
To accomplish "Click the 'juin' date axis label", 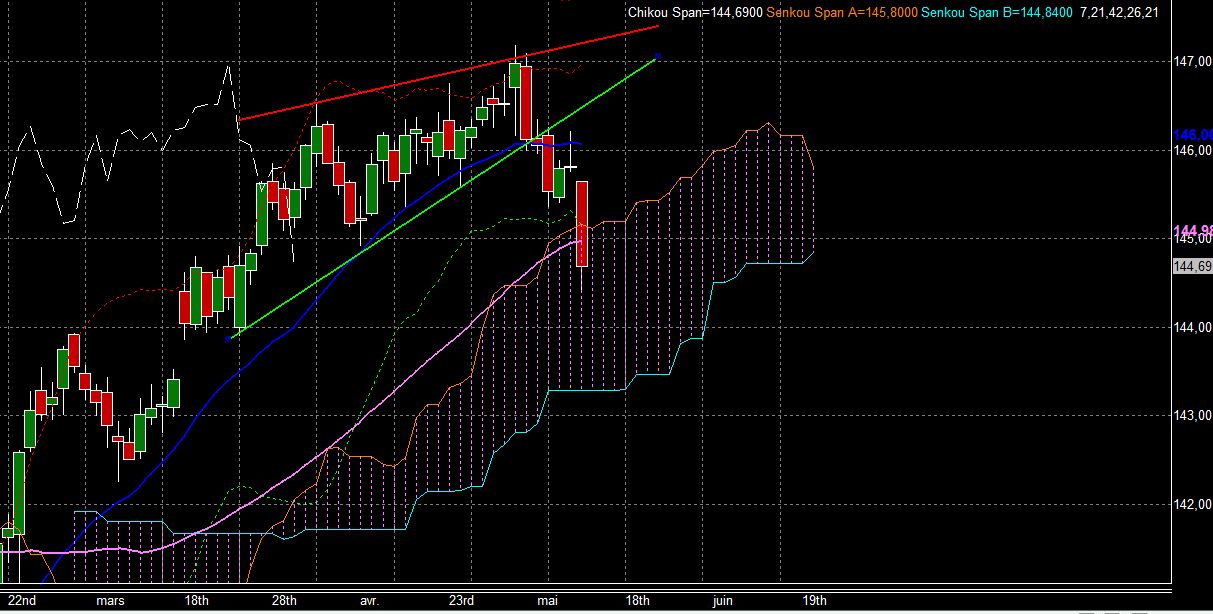I will [722, 600].
